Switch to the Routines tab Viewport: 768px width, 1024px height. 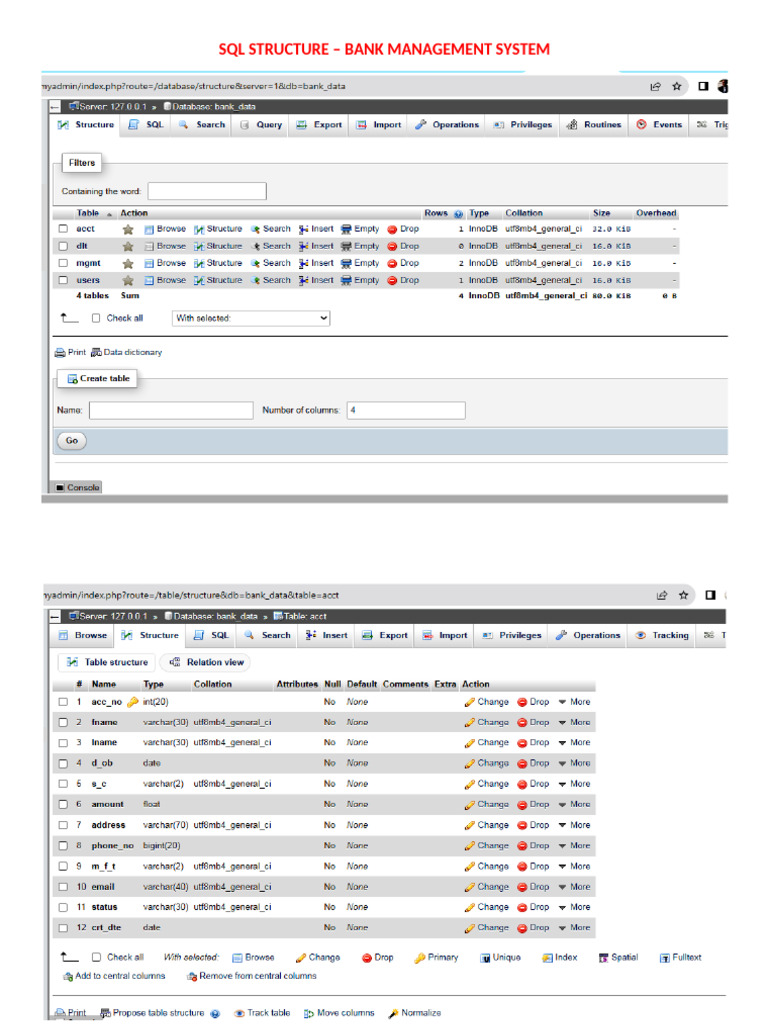click(x=594, y=125)
